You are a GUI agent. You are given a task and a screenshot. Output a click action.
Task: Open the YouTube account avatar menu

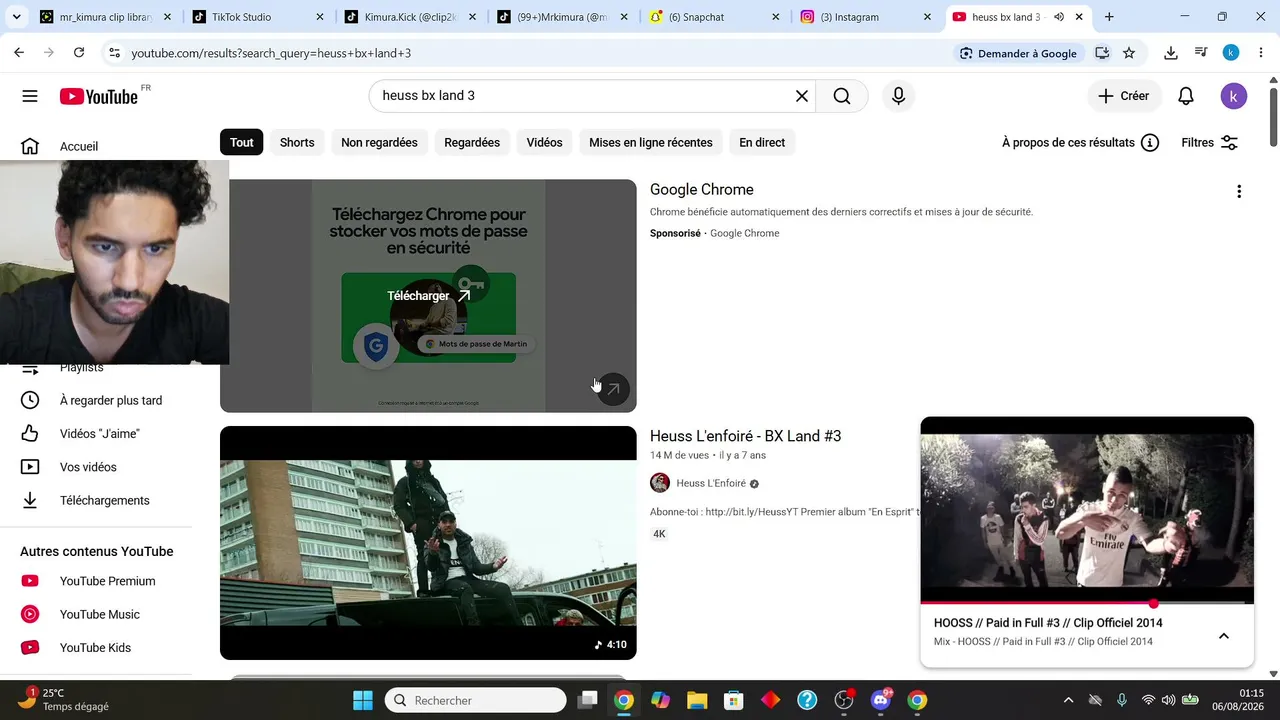coord(1234,96)
